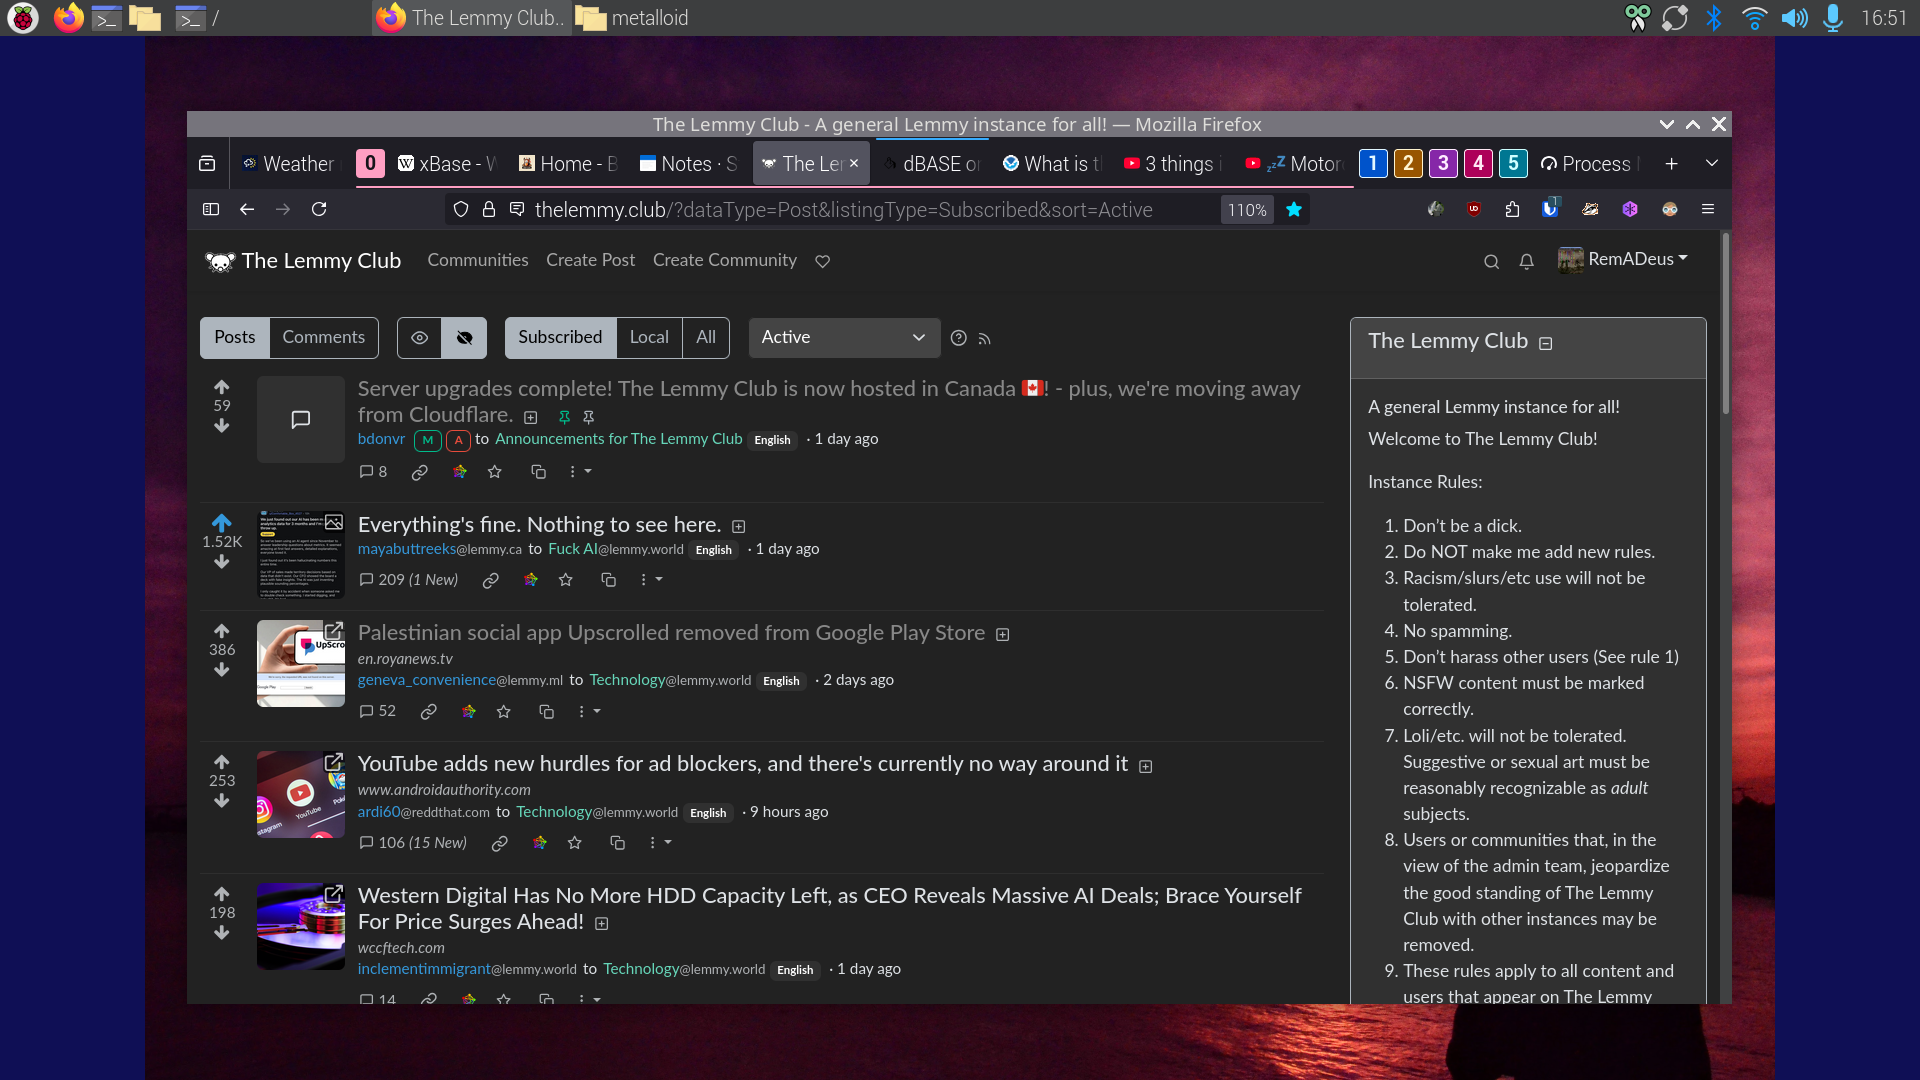Switch to the Weather browser tab

pos(288,164)
